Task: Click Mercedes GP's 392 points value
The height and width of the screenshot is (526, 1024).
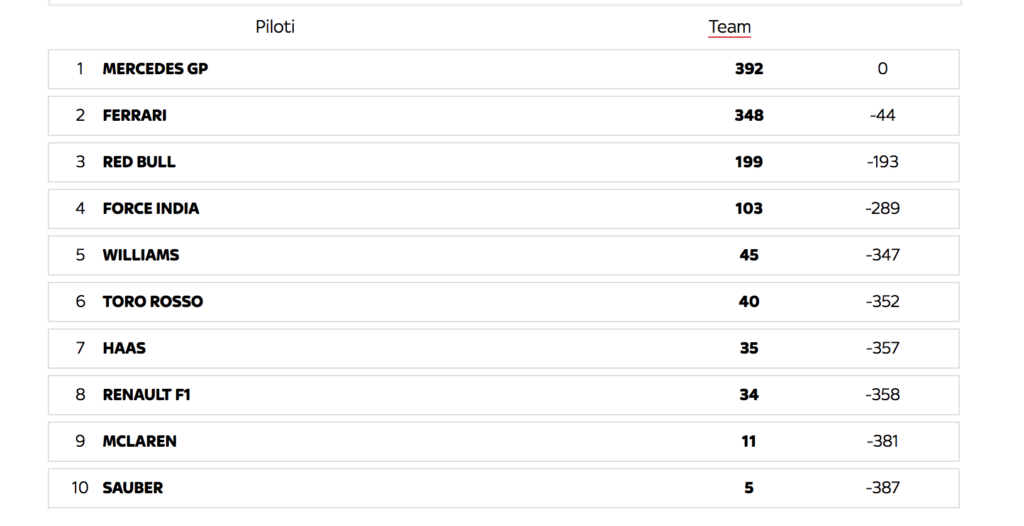Action: coord(748,69)
